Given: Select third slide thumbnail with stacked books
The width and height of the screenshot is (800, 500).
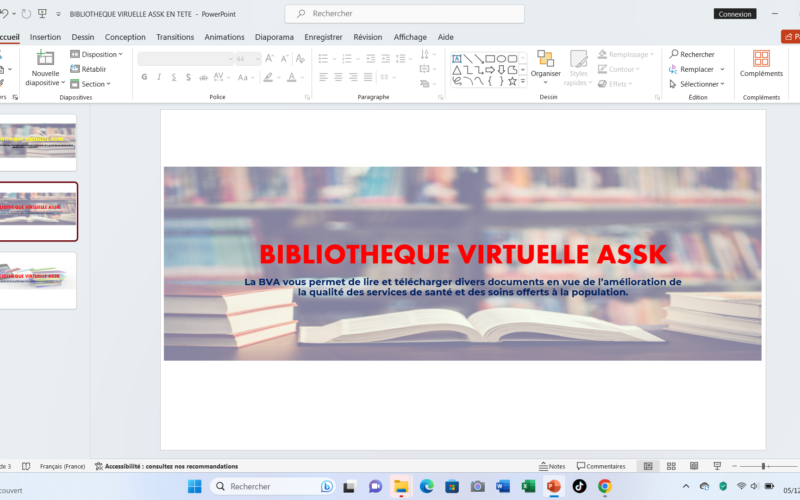Looking at the screenshot, I should coord(38,280).
